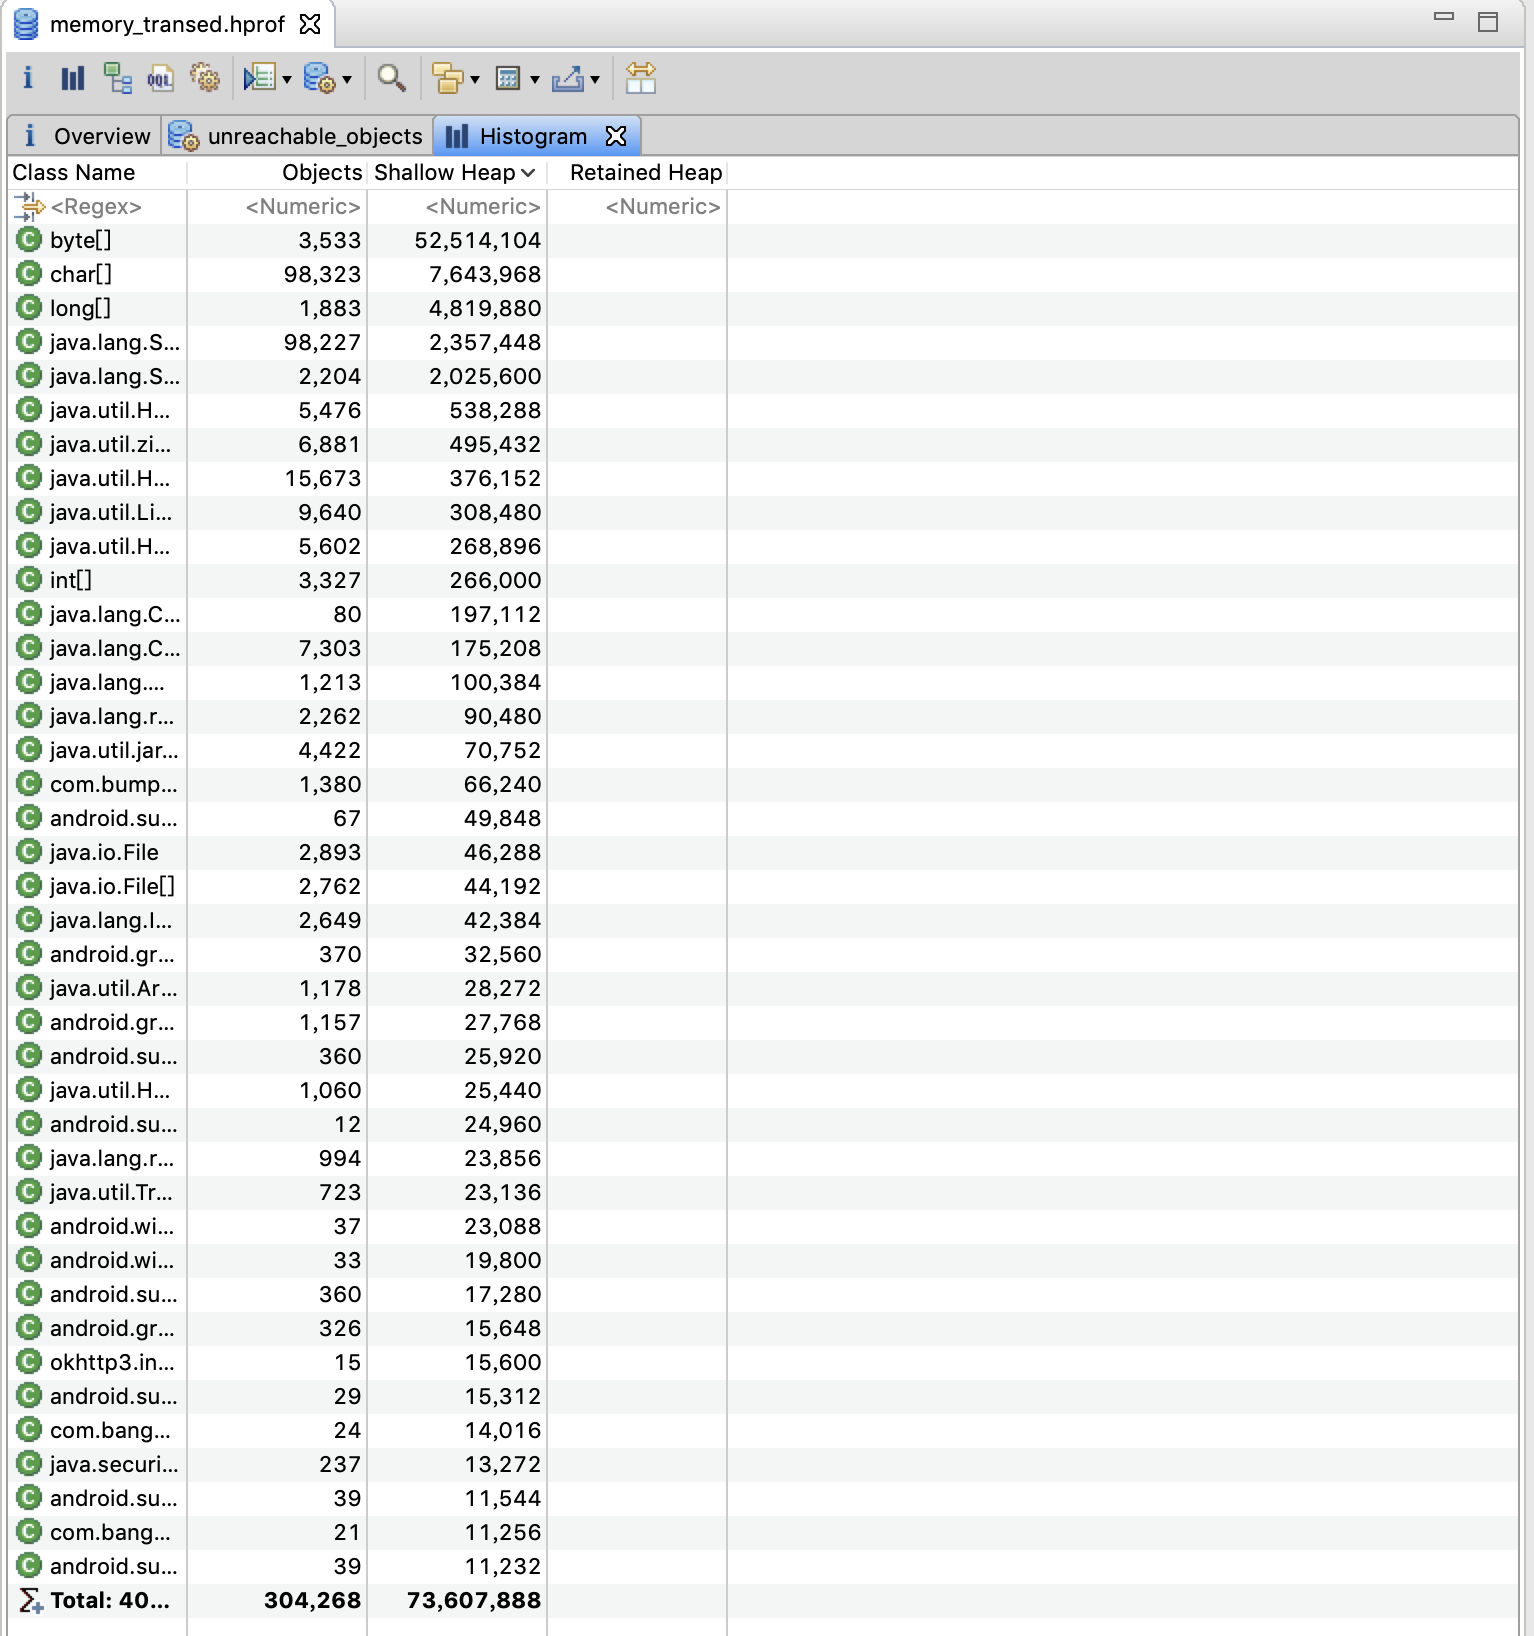
Task: Open the Dominator Tree toolbar icon
Action: pyautogui.click(x=118, y=78)
